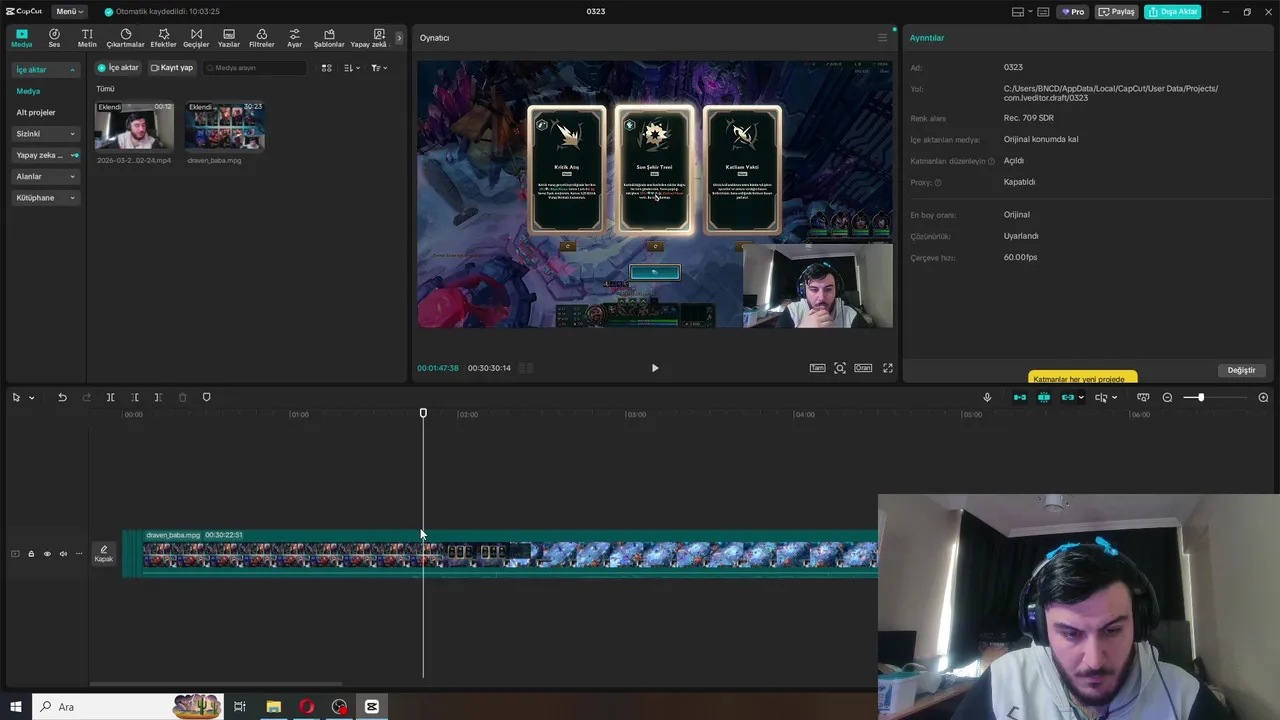The height and width of the screenshot is (720, 1280).
Task: Click the Pro button in title bar
Action: (1073, 11)
